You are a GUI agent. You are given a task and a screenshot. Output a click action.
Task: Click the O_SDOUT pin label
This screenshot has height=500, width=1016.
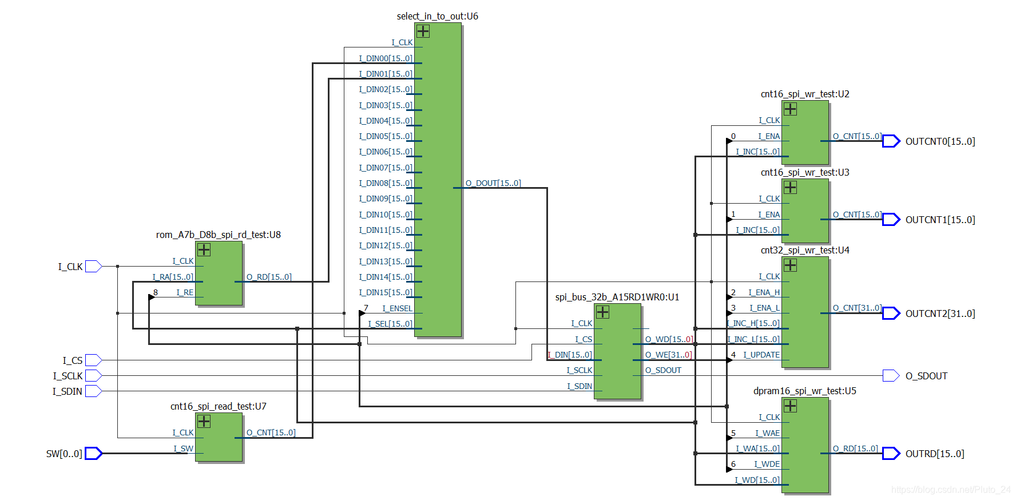pos(929,376)
